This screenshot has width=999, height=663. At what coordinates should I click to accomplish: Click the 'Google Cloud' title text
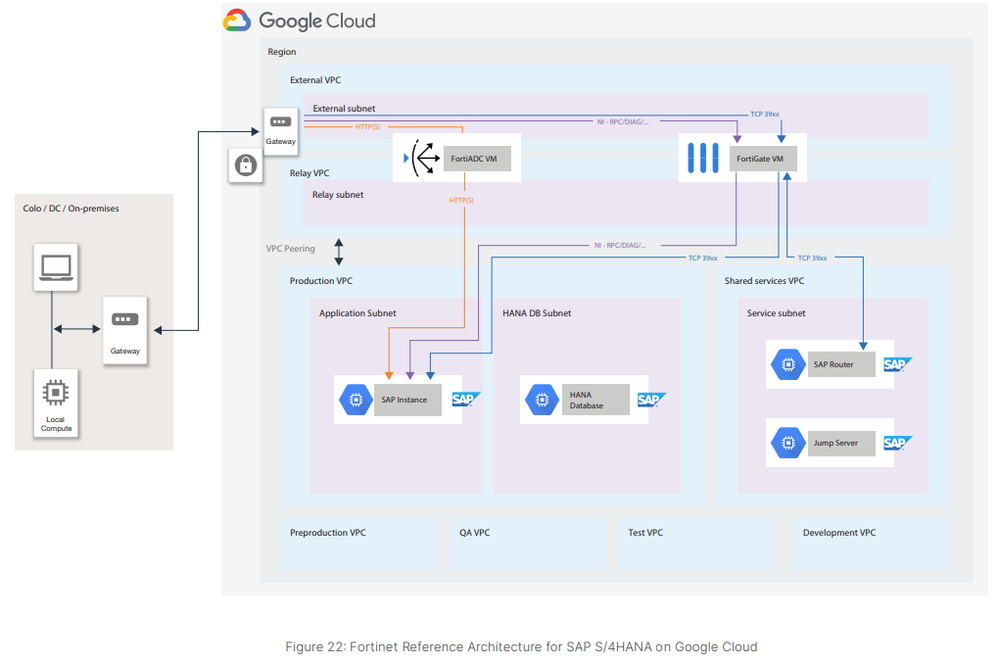317,21
